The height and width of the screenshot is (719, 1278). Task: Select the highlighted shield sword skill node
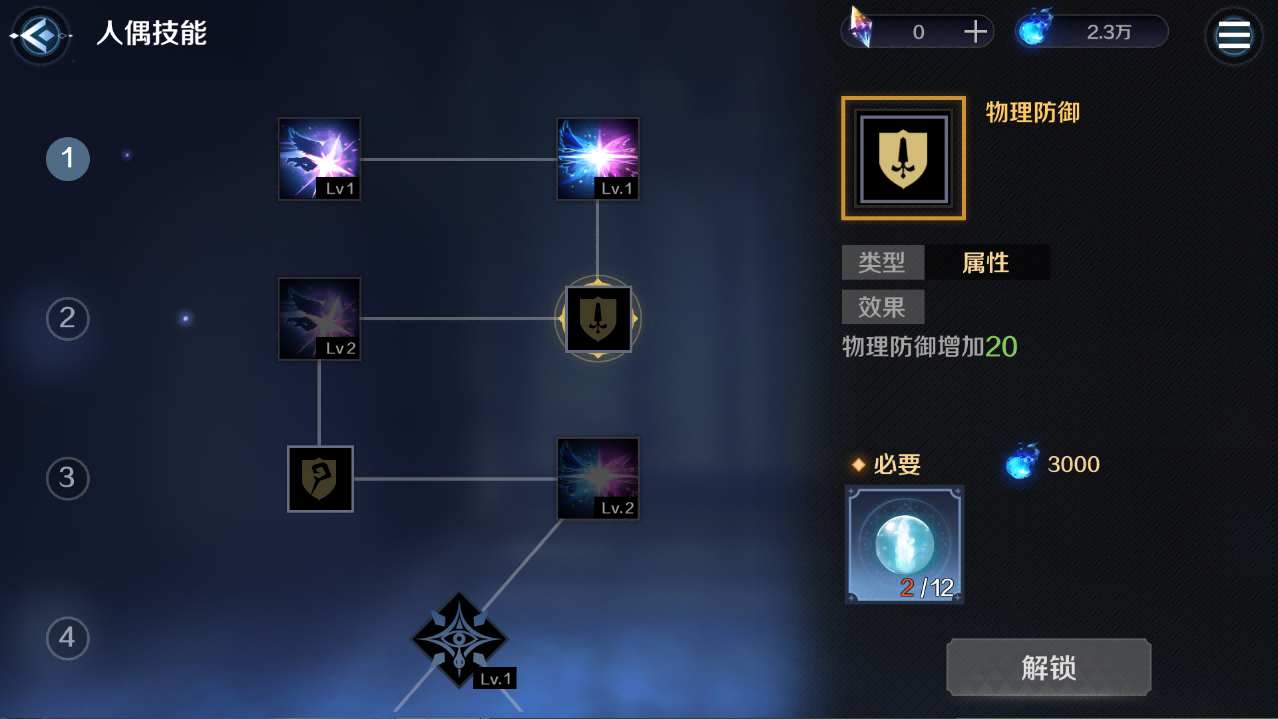[x=598, y=319]
